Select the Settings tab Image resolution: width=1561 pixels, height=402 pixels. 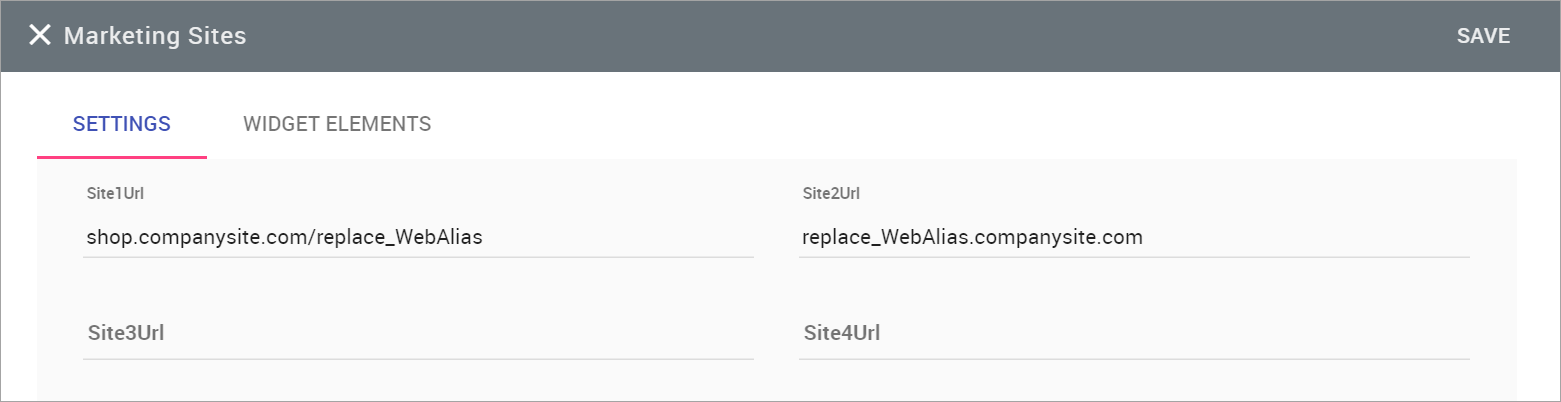coord(122,124)
